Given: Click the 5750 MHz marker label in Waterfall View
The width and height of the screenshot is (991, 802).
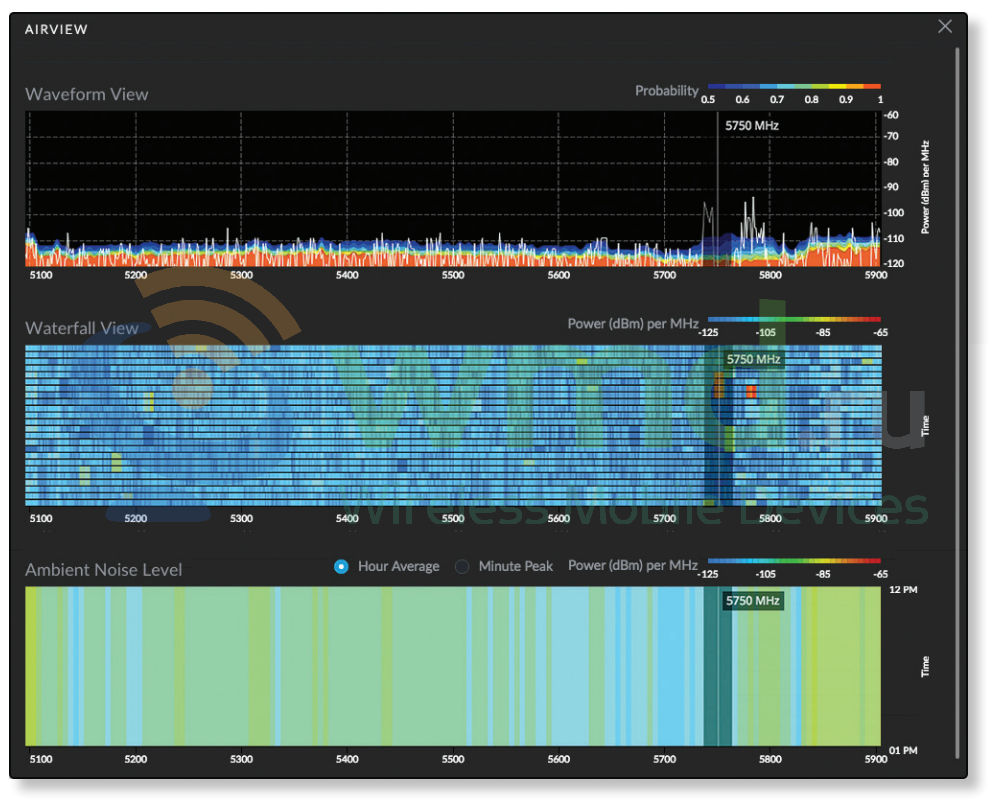Looking at the screenshot, I should (753, 360).
